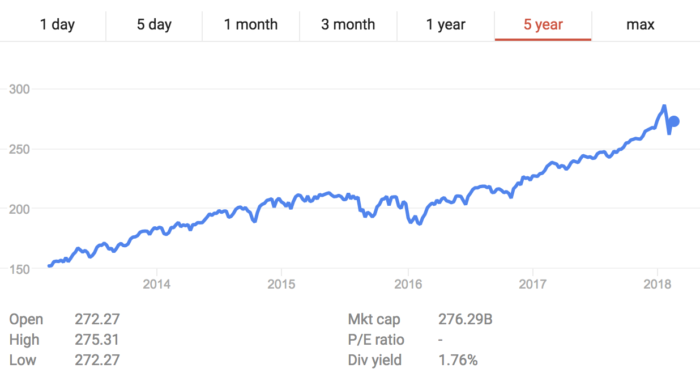Click the 2014 x-axis label

(x=156, y=284)
